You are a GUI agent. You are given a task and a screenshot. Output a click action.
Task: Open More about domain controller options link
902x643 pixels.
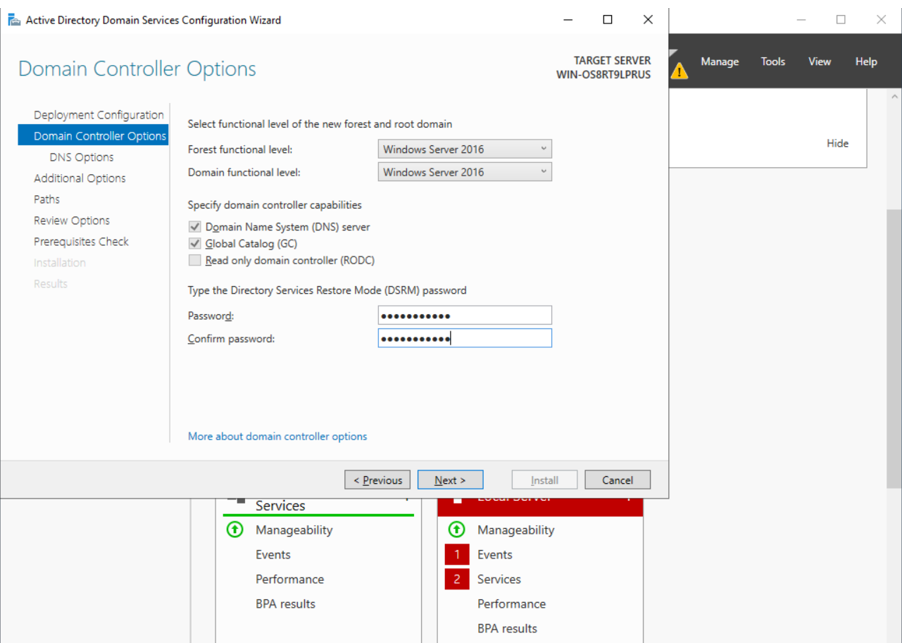277,437
